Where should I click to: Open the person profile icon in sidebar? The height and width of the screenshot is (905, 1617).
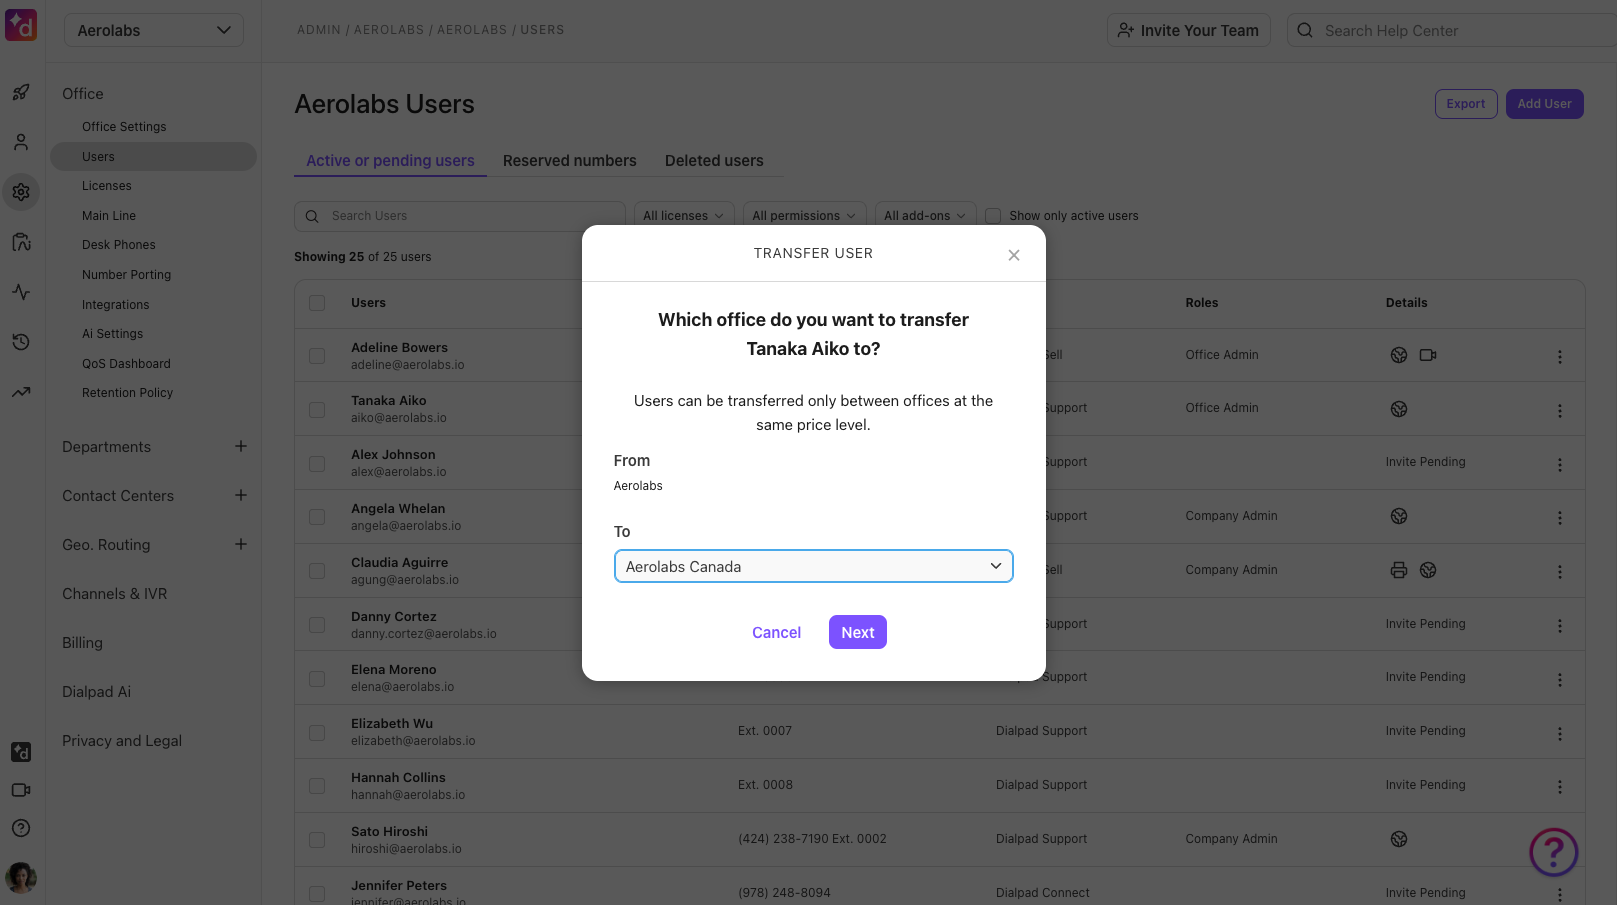(21, 142)
